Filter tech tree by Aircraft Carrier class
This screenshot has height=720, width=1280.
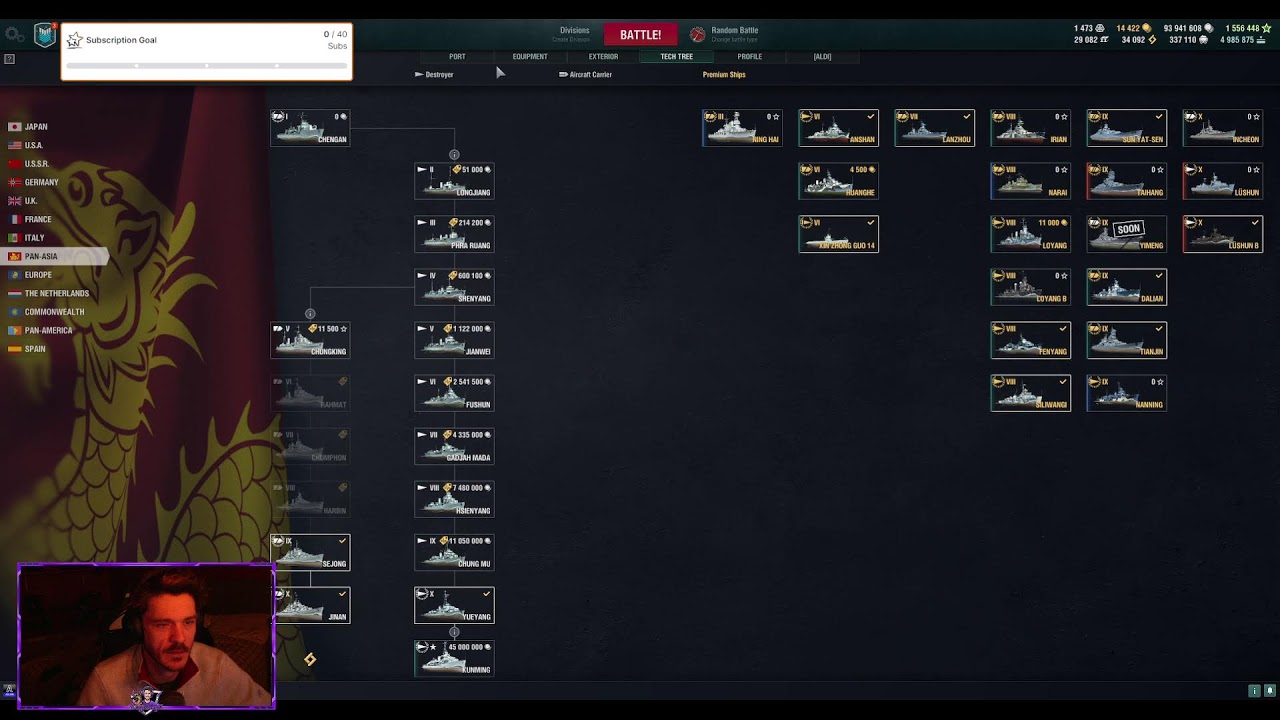tap(585, 74)
